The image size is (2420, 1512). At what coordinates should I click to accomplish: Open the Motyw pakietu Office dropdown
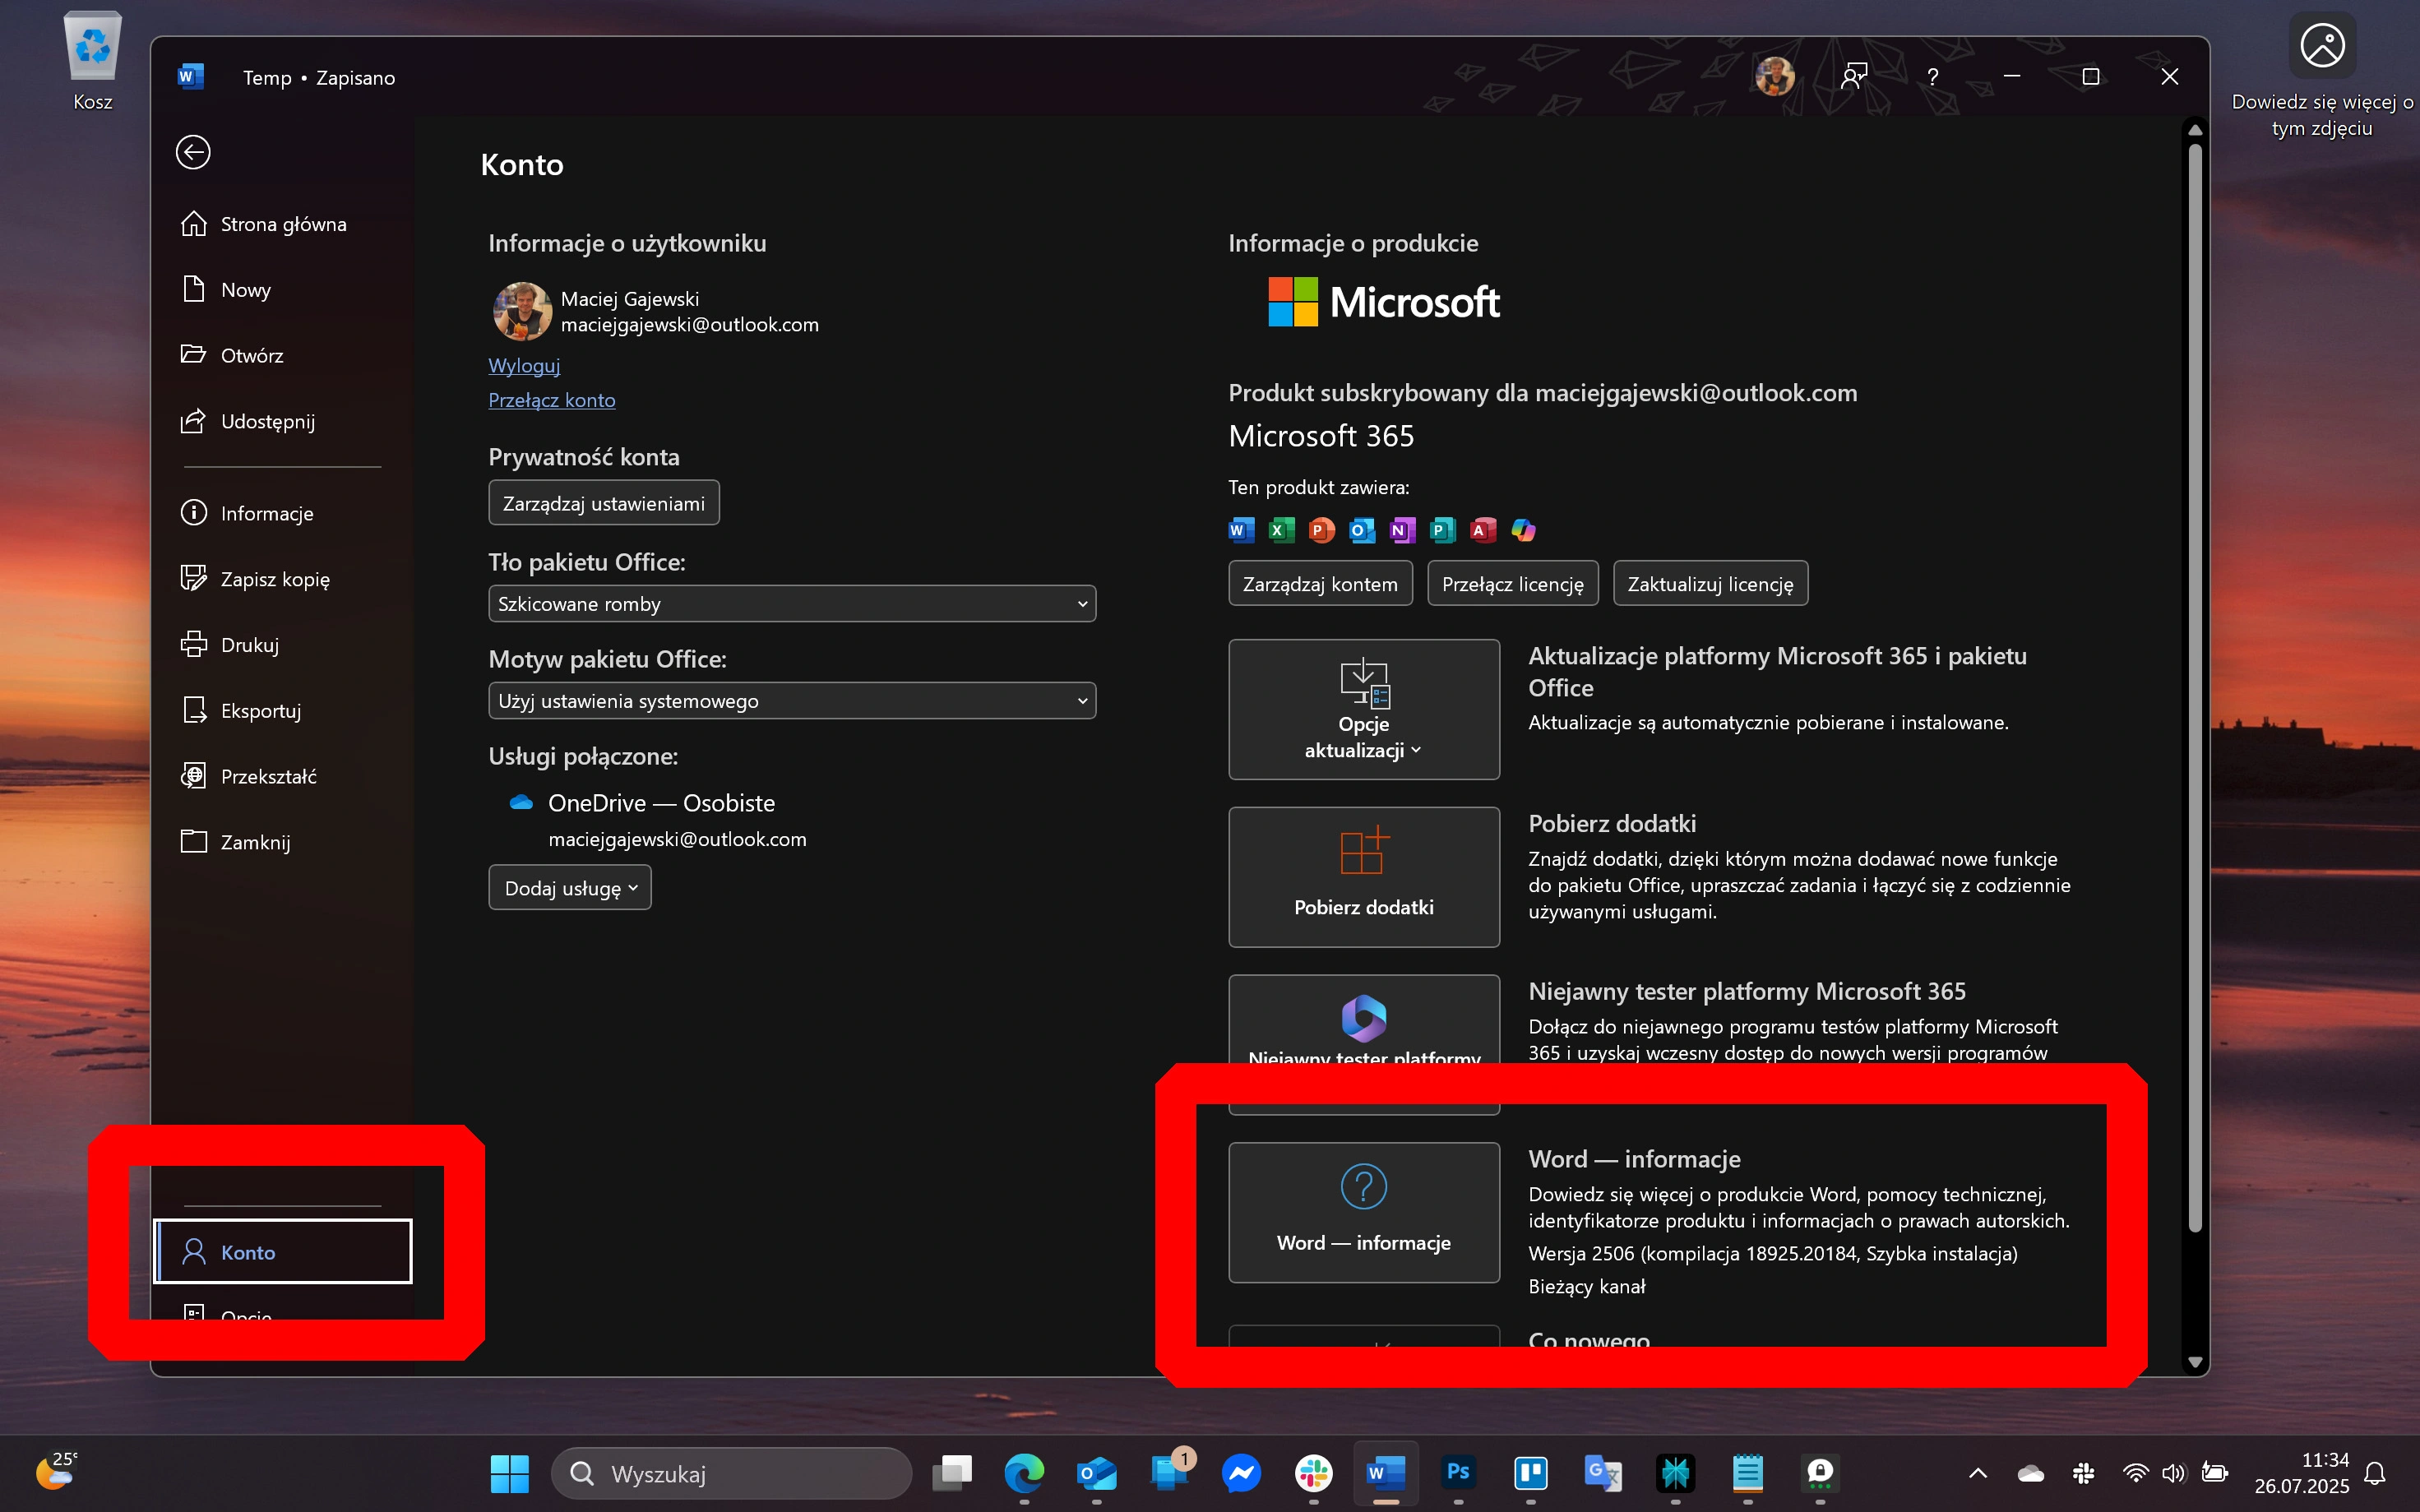coord(792,701)
